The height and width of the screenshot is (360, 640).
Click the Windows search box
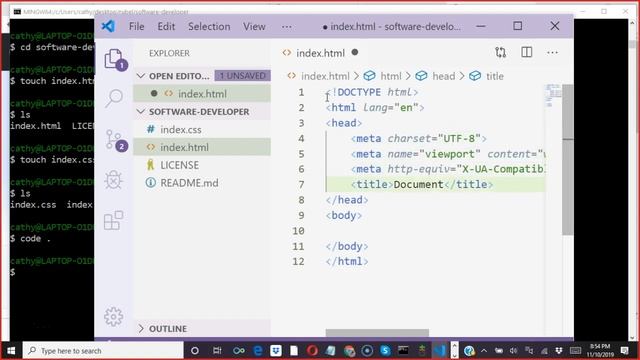click(103, 351)
